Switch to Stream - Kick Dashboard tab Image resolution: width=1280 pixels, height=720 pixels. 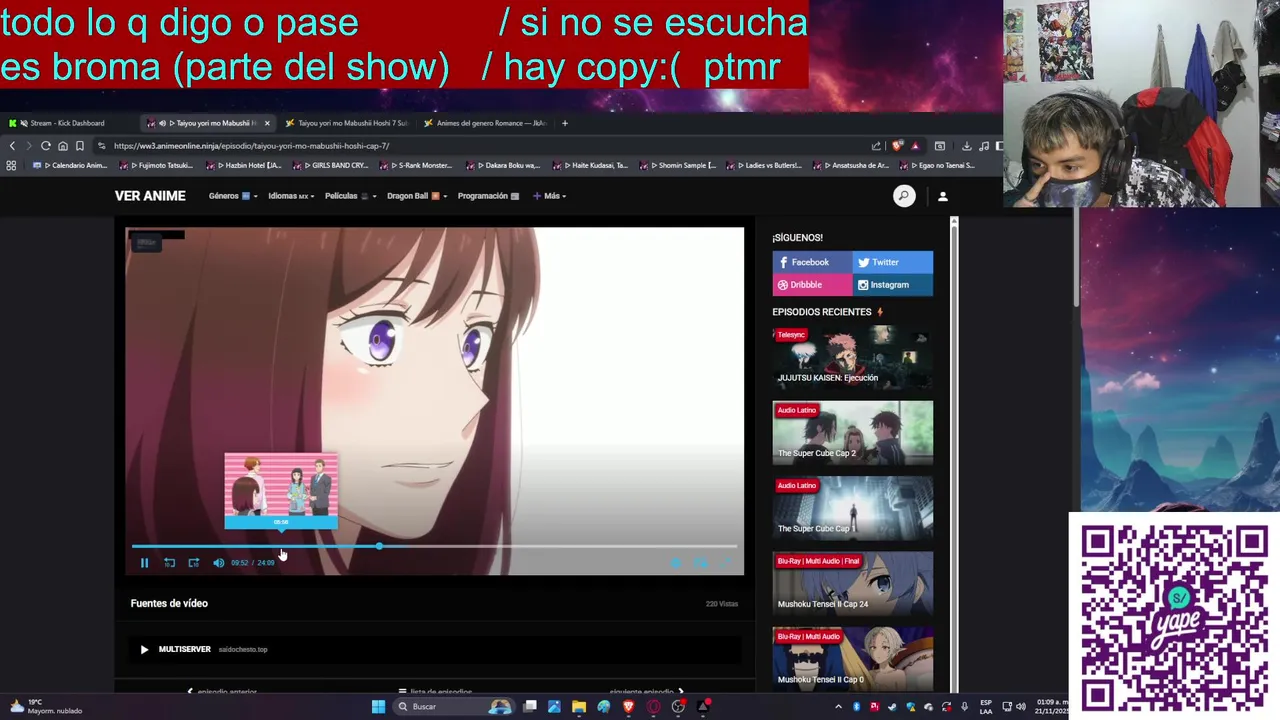click(67, 123)
